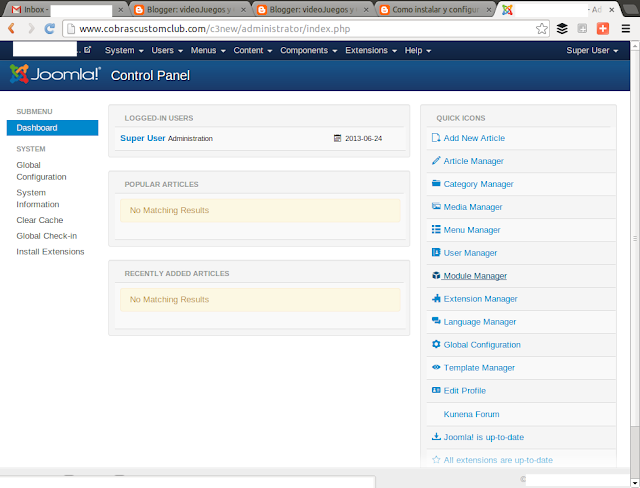Open Global Check-in sidebar link
Viewport: 640px width, 488px height.
point(47,236)
